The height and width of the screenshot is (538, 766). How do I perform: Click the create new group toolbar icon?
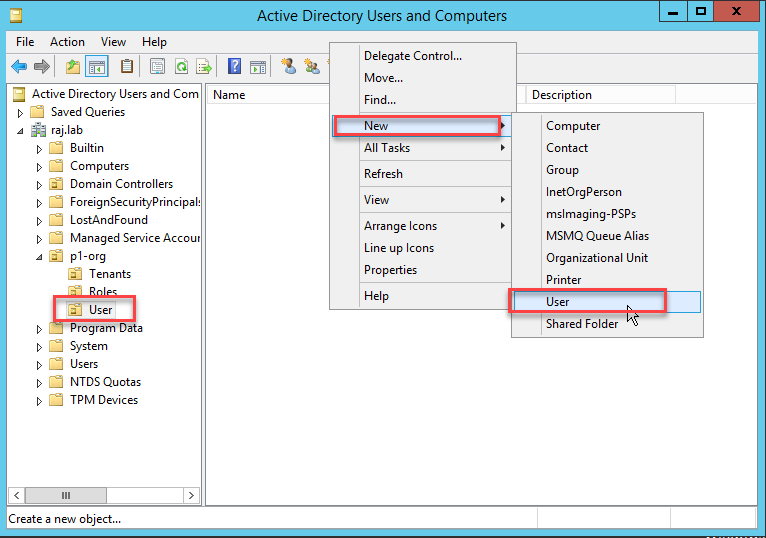[312, 66]
